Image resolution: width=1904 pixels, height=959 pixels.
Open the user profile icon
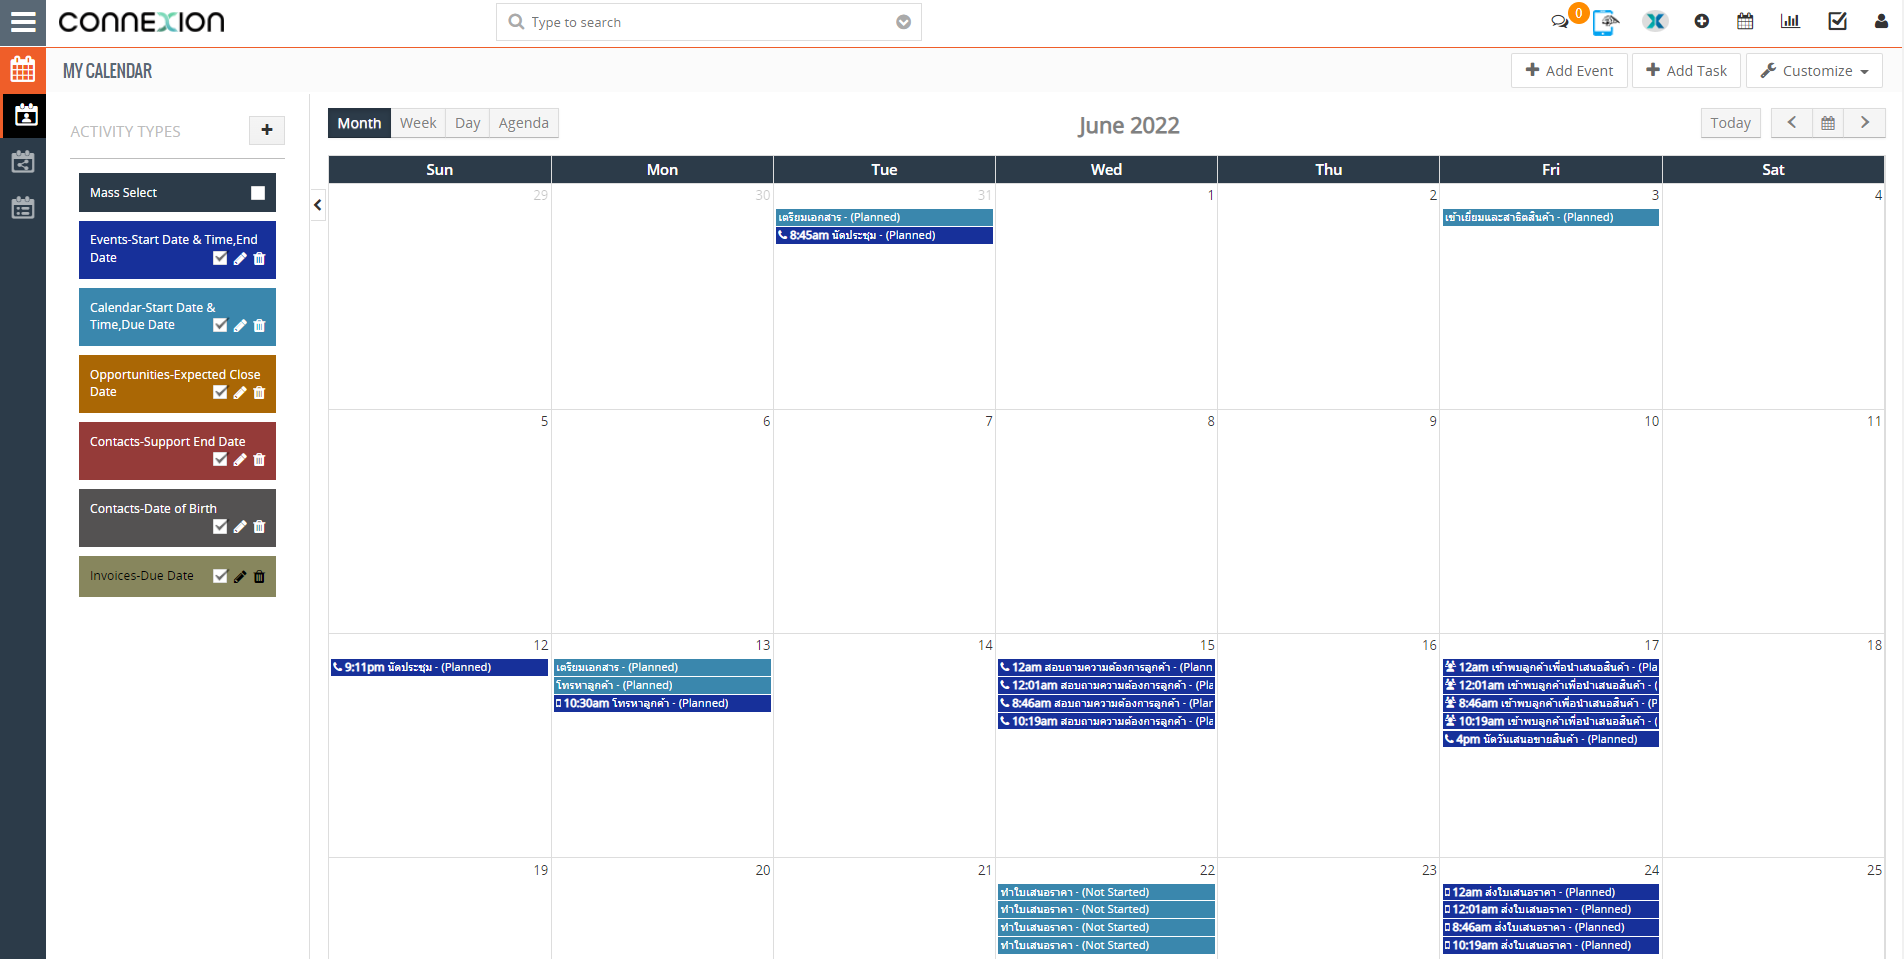(1881, 22)
